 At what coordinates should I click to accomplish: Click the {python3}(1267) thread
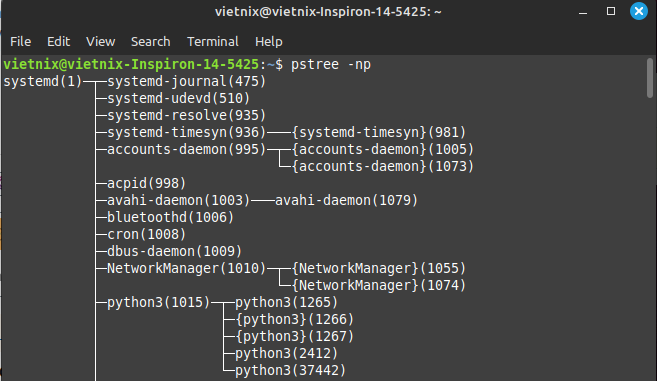[x=295, y=336]
